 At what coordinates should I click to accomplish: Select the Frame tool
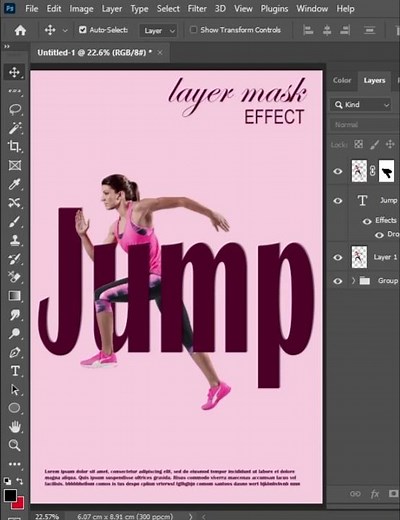[14, 165]
